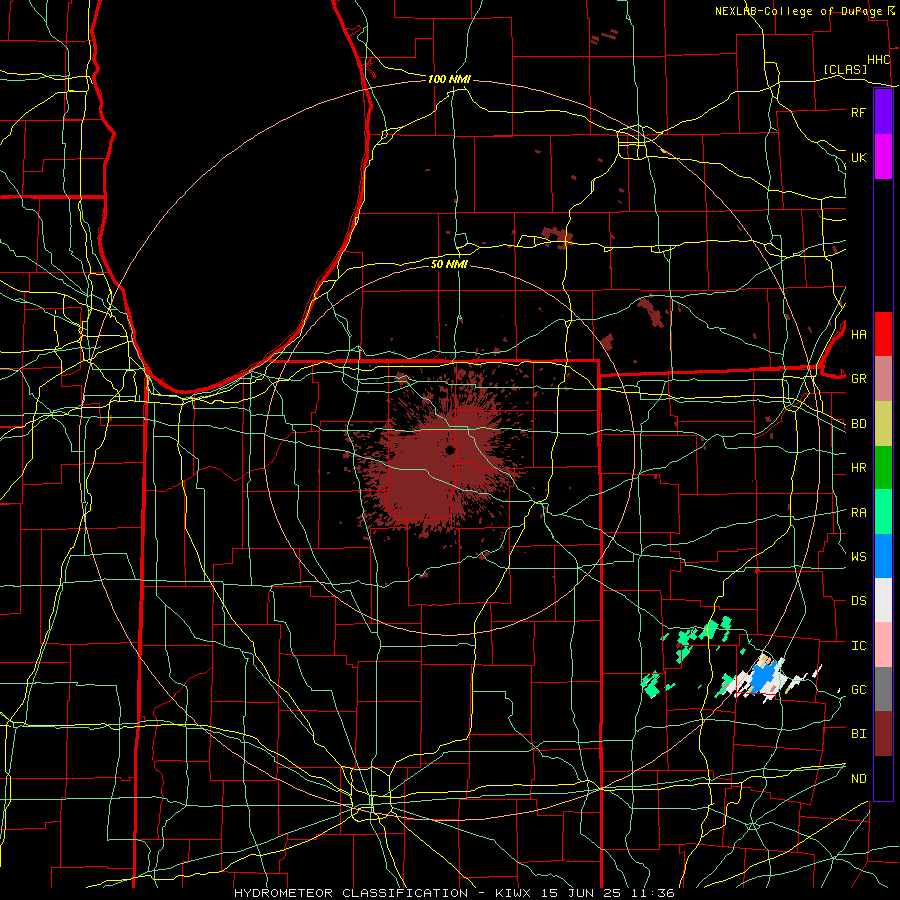
Task: Click the white DS legend swatch
Action: tap(883, 600)
